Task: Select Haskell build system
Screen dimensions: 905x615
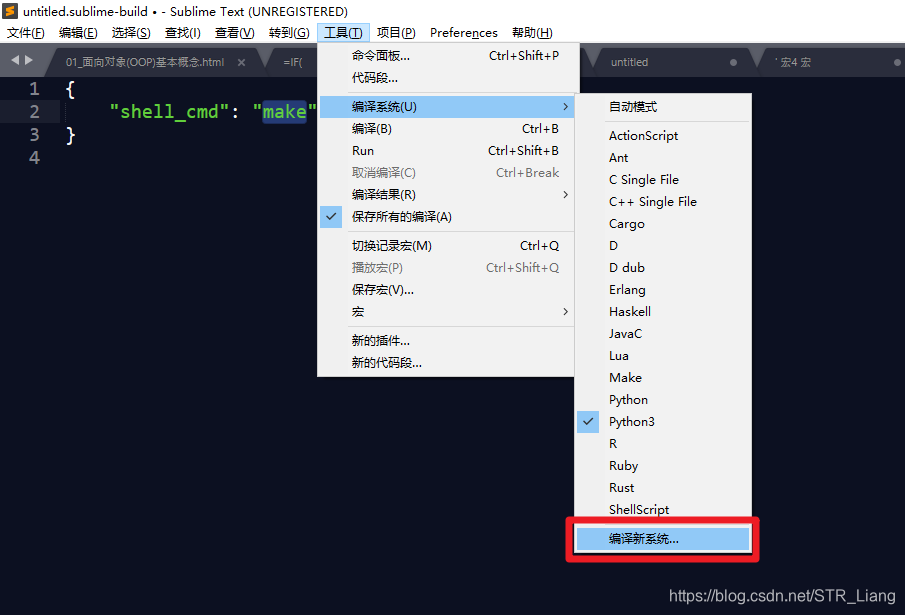Action: pyautogui.click(x=663, y=312)
